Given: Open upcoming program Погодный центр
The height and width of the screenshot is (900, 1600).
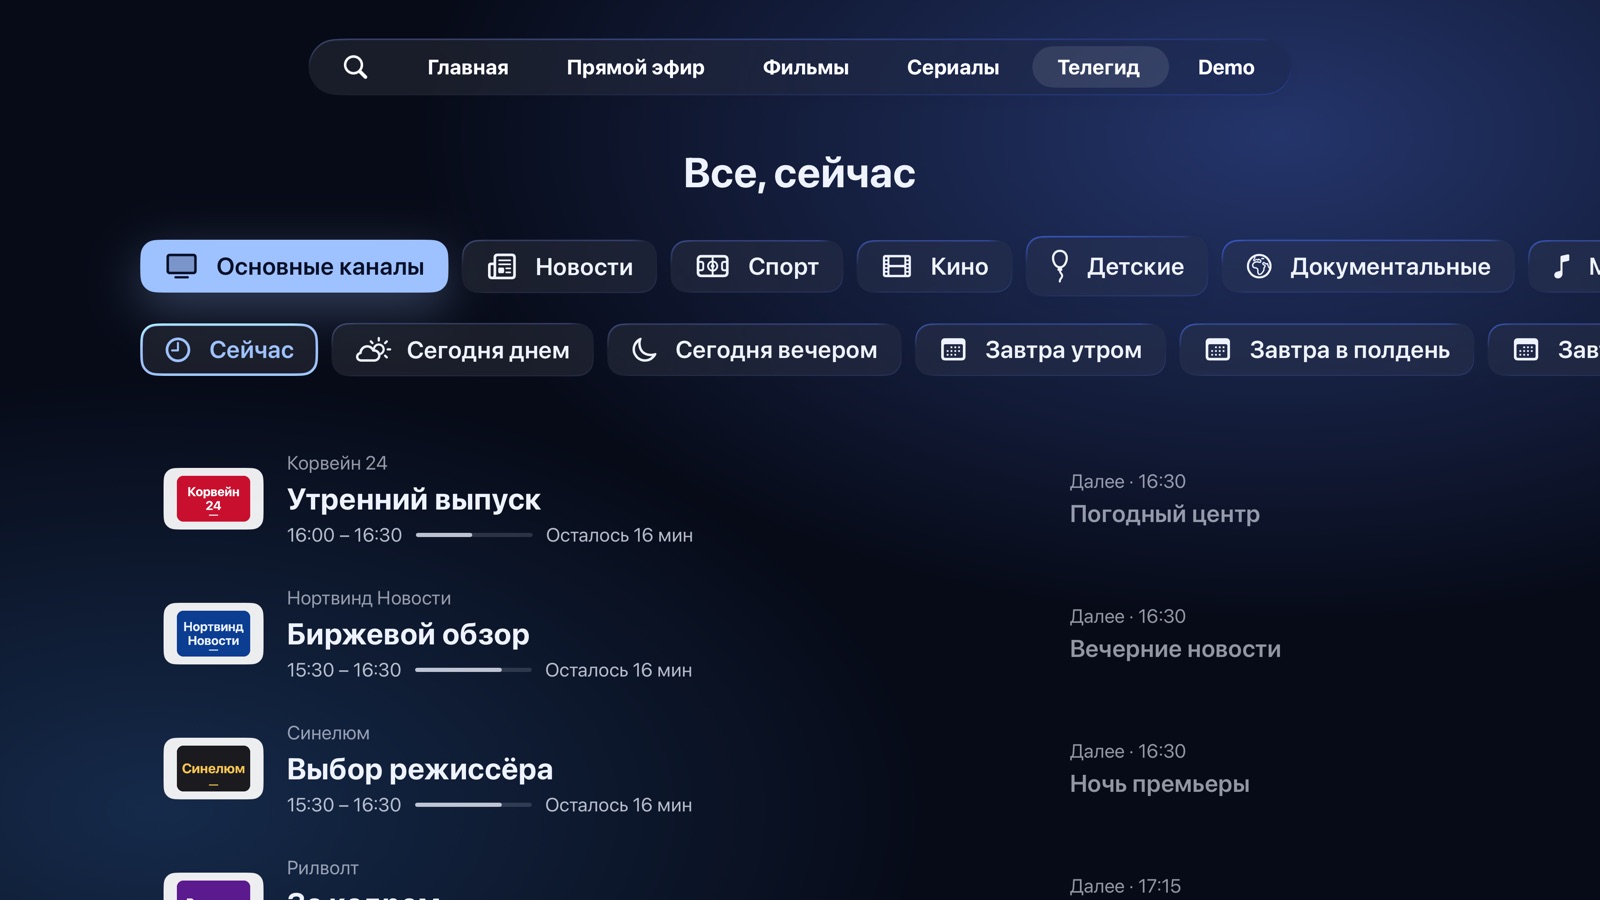Looking at the screenshot, I should click(x=1165, y=514).
